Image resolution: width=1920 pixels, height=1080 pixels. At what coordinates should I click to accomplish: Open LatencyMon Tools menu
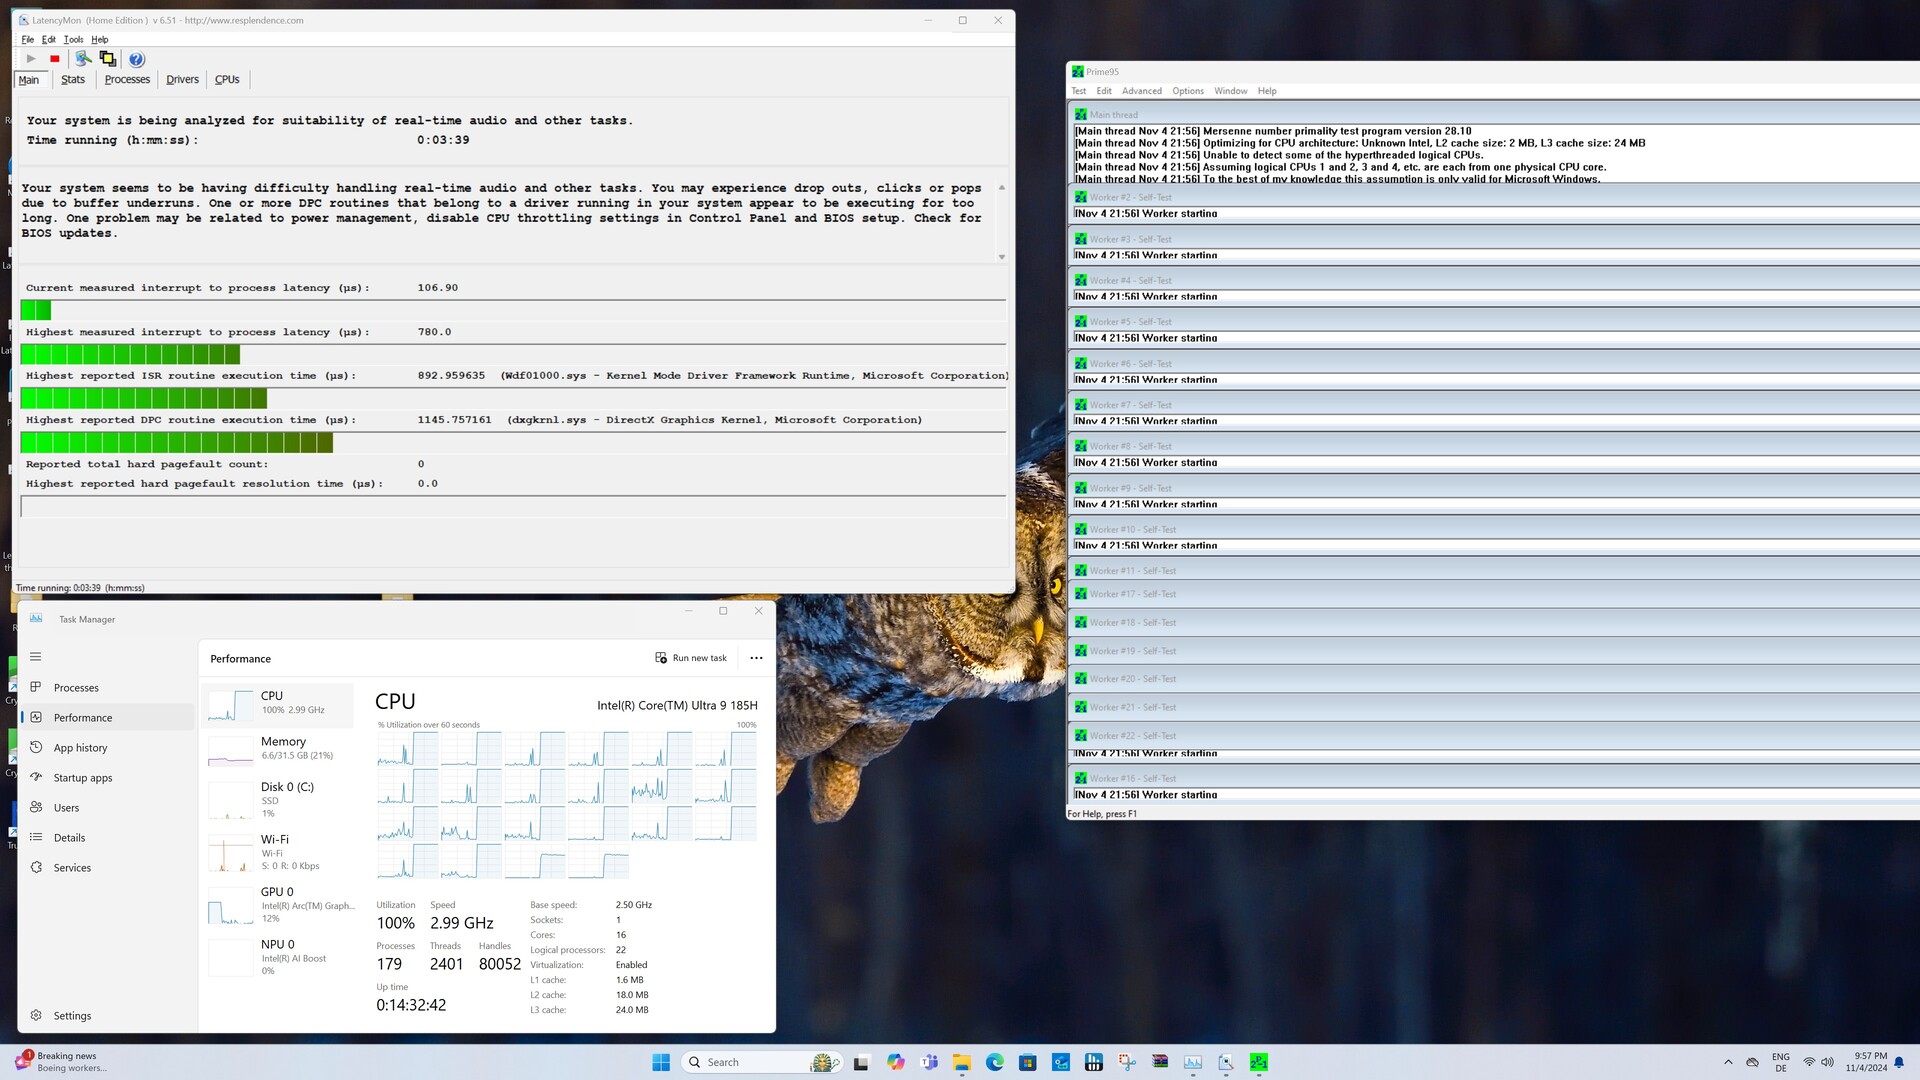73,40
